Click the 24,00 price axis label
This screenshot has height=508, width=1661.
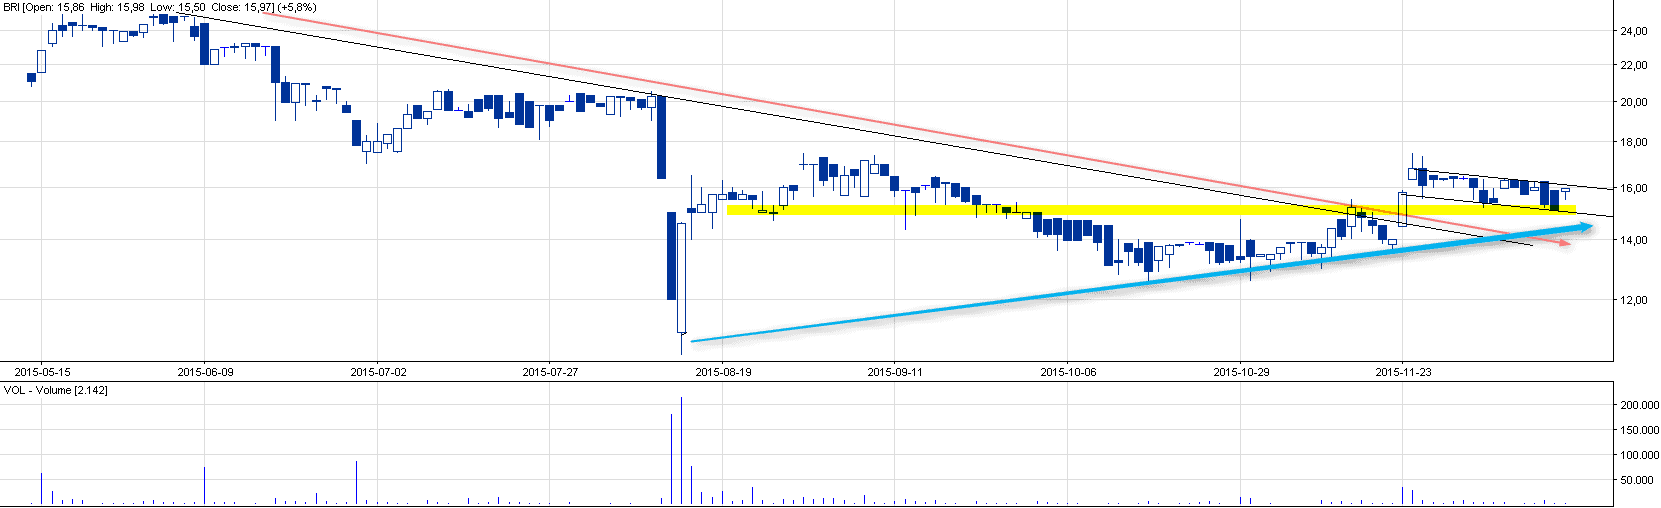pos(1633,32)
